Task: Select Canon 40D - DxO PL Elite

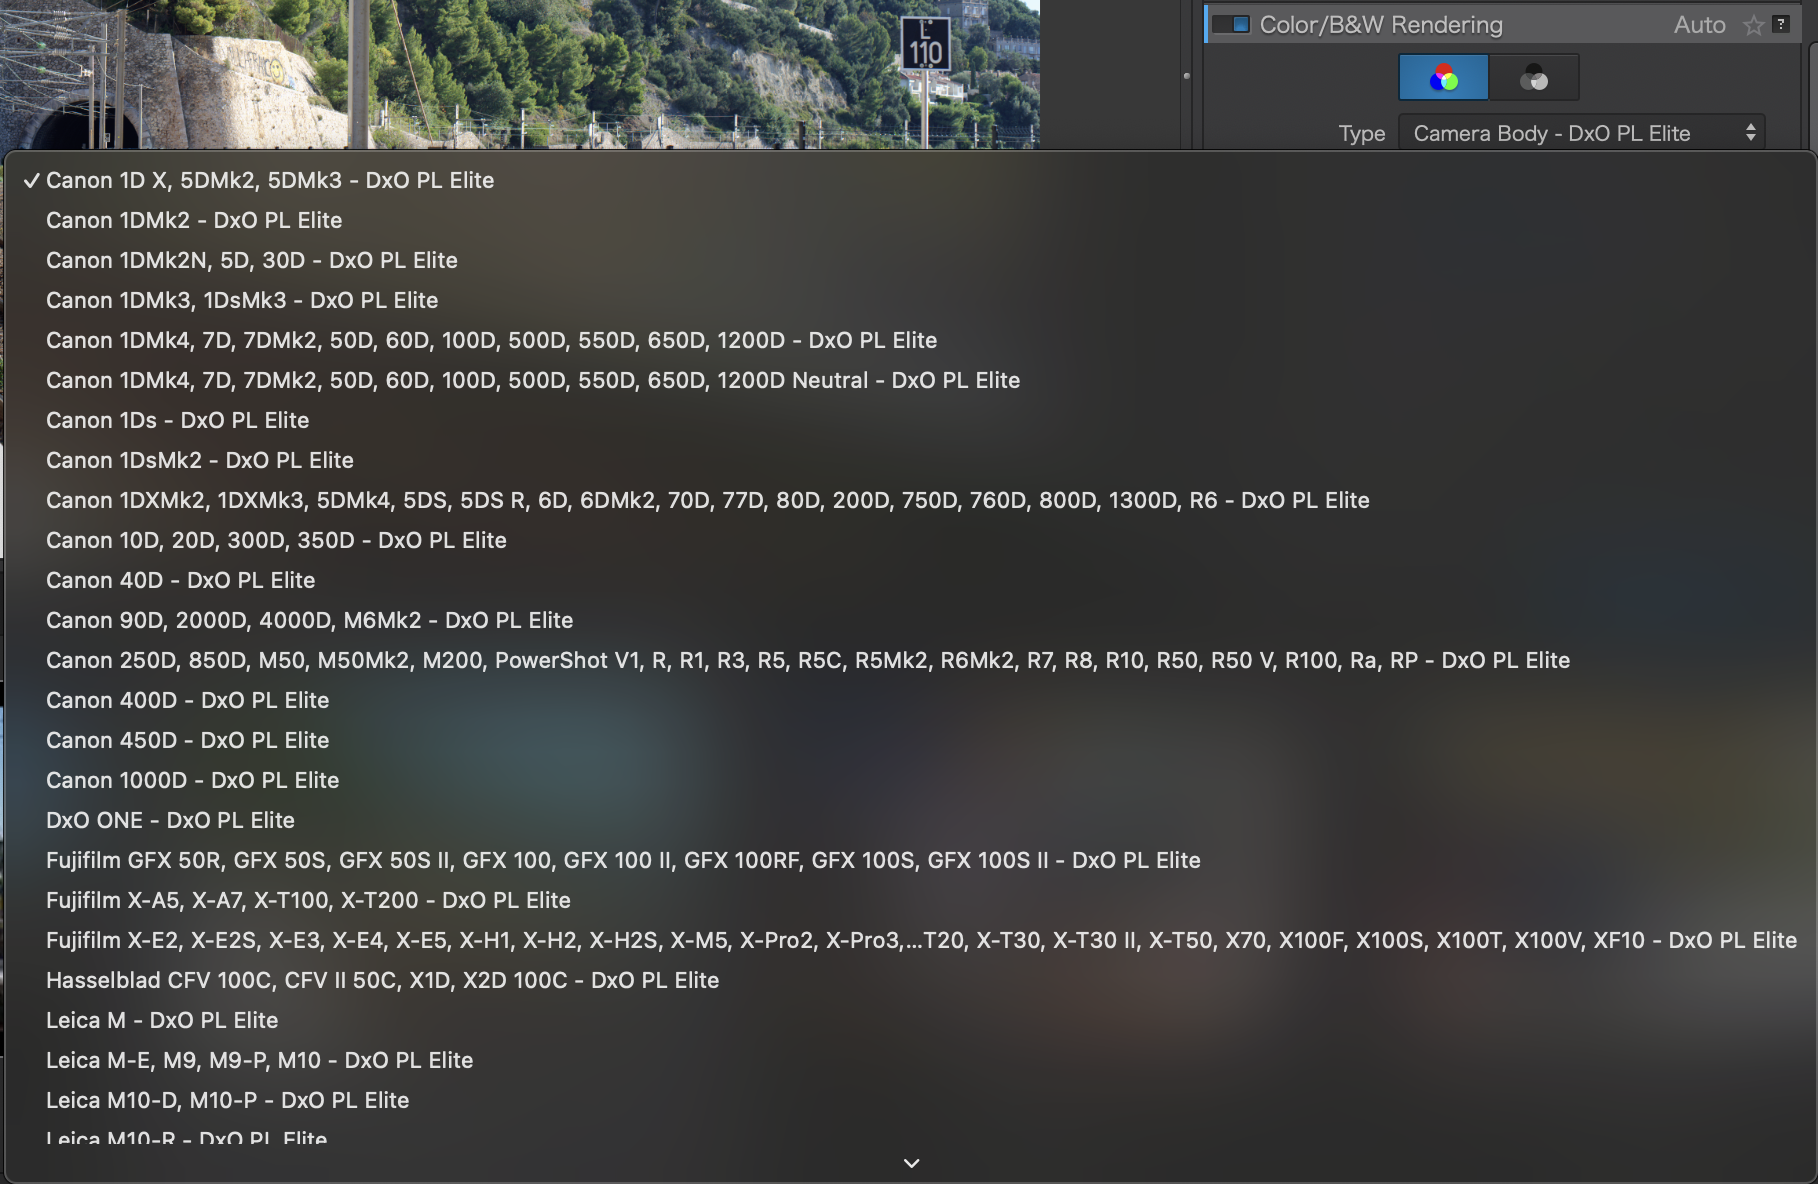Action: tap(910, 580)
